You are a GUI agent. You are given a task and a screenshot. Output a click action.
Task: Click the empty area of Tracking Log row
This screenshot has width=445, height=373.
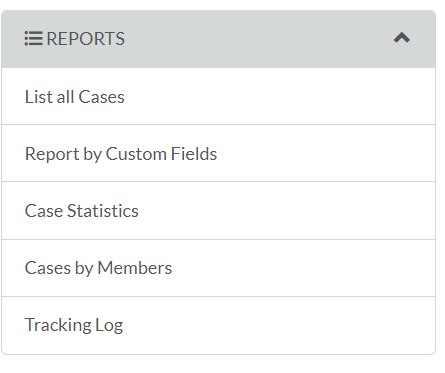coord(280,325)
